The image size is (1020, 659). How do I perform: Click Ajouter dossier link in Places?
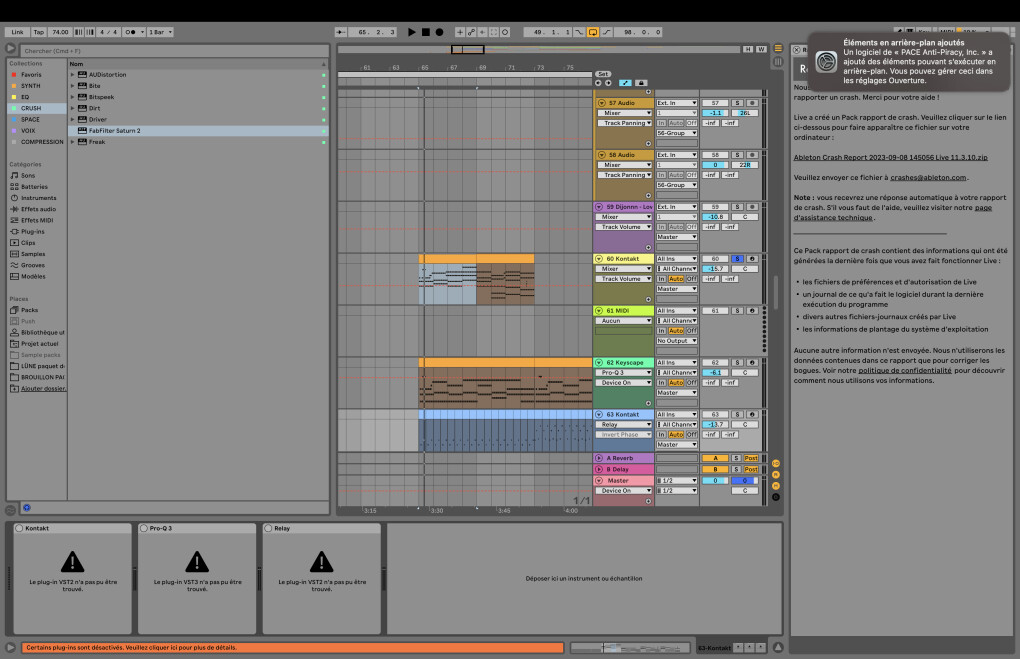pyautogui.click(x=44, y=389)
